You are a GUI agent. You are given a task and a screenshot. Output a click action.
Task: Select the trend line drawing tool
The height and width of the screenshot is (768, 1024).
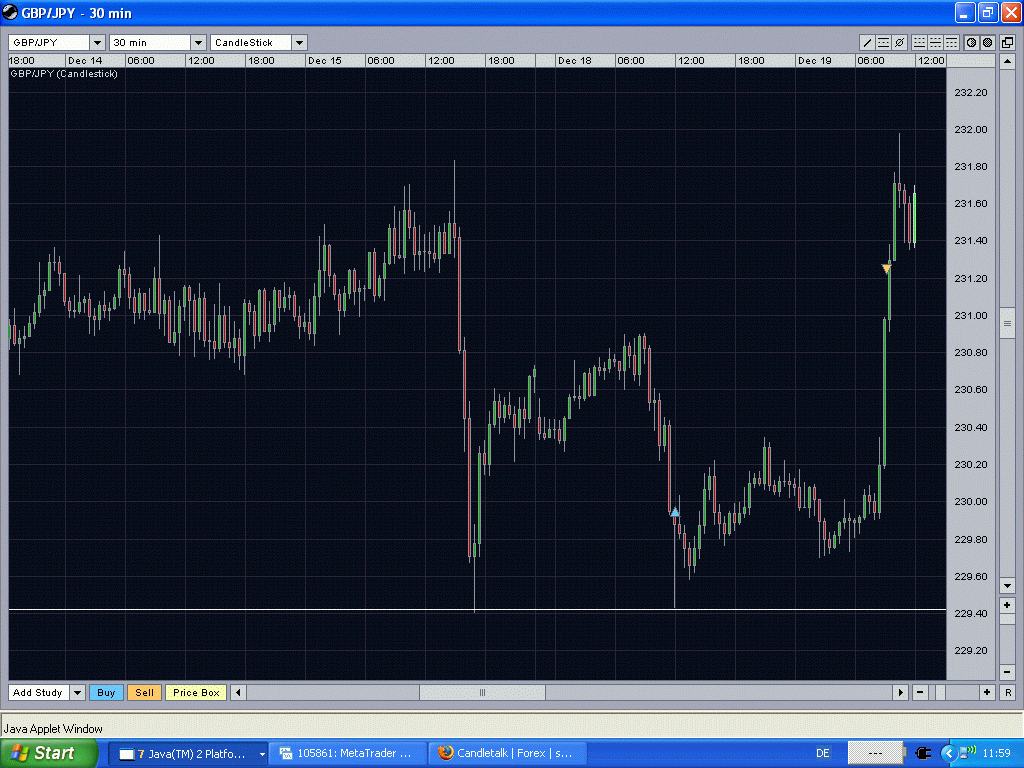(867, 42)
